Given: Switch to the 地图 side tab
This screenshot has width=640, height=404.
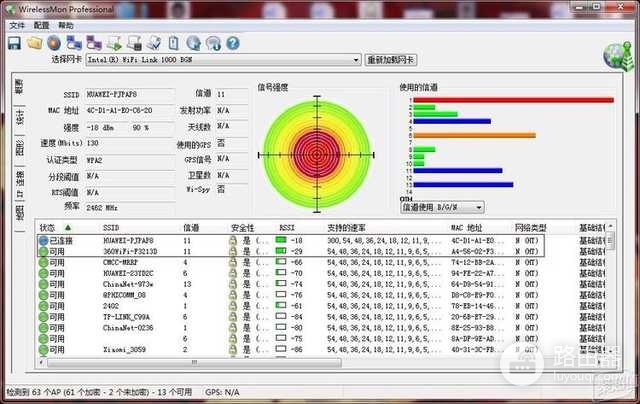Looking at the screenshot, I should pyautogui.click(x=19, y=213).
